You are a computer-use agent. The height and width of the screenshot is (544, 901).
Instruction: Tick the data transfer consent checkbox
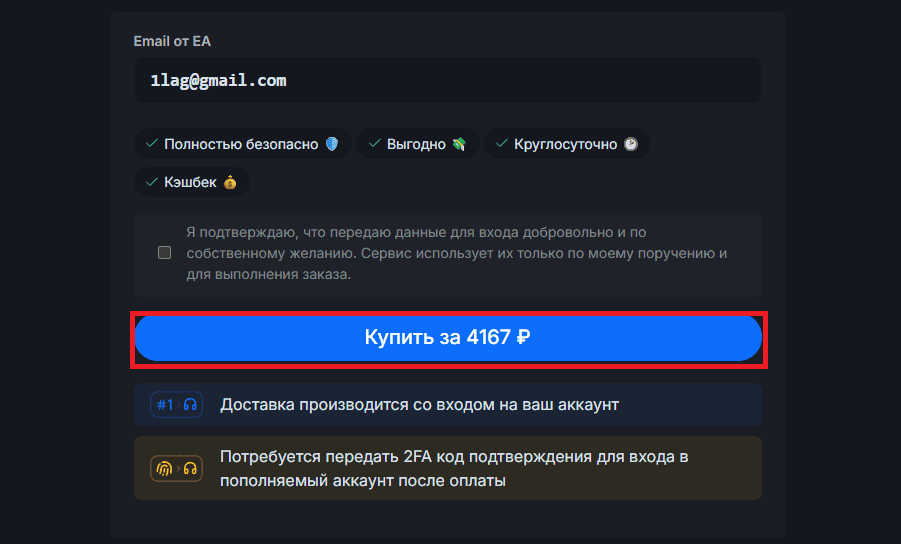pos(164,253)
